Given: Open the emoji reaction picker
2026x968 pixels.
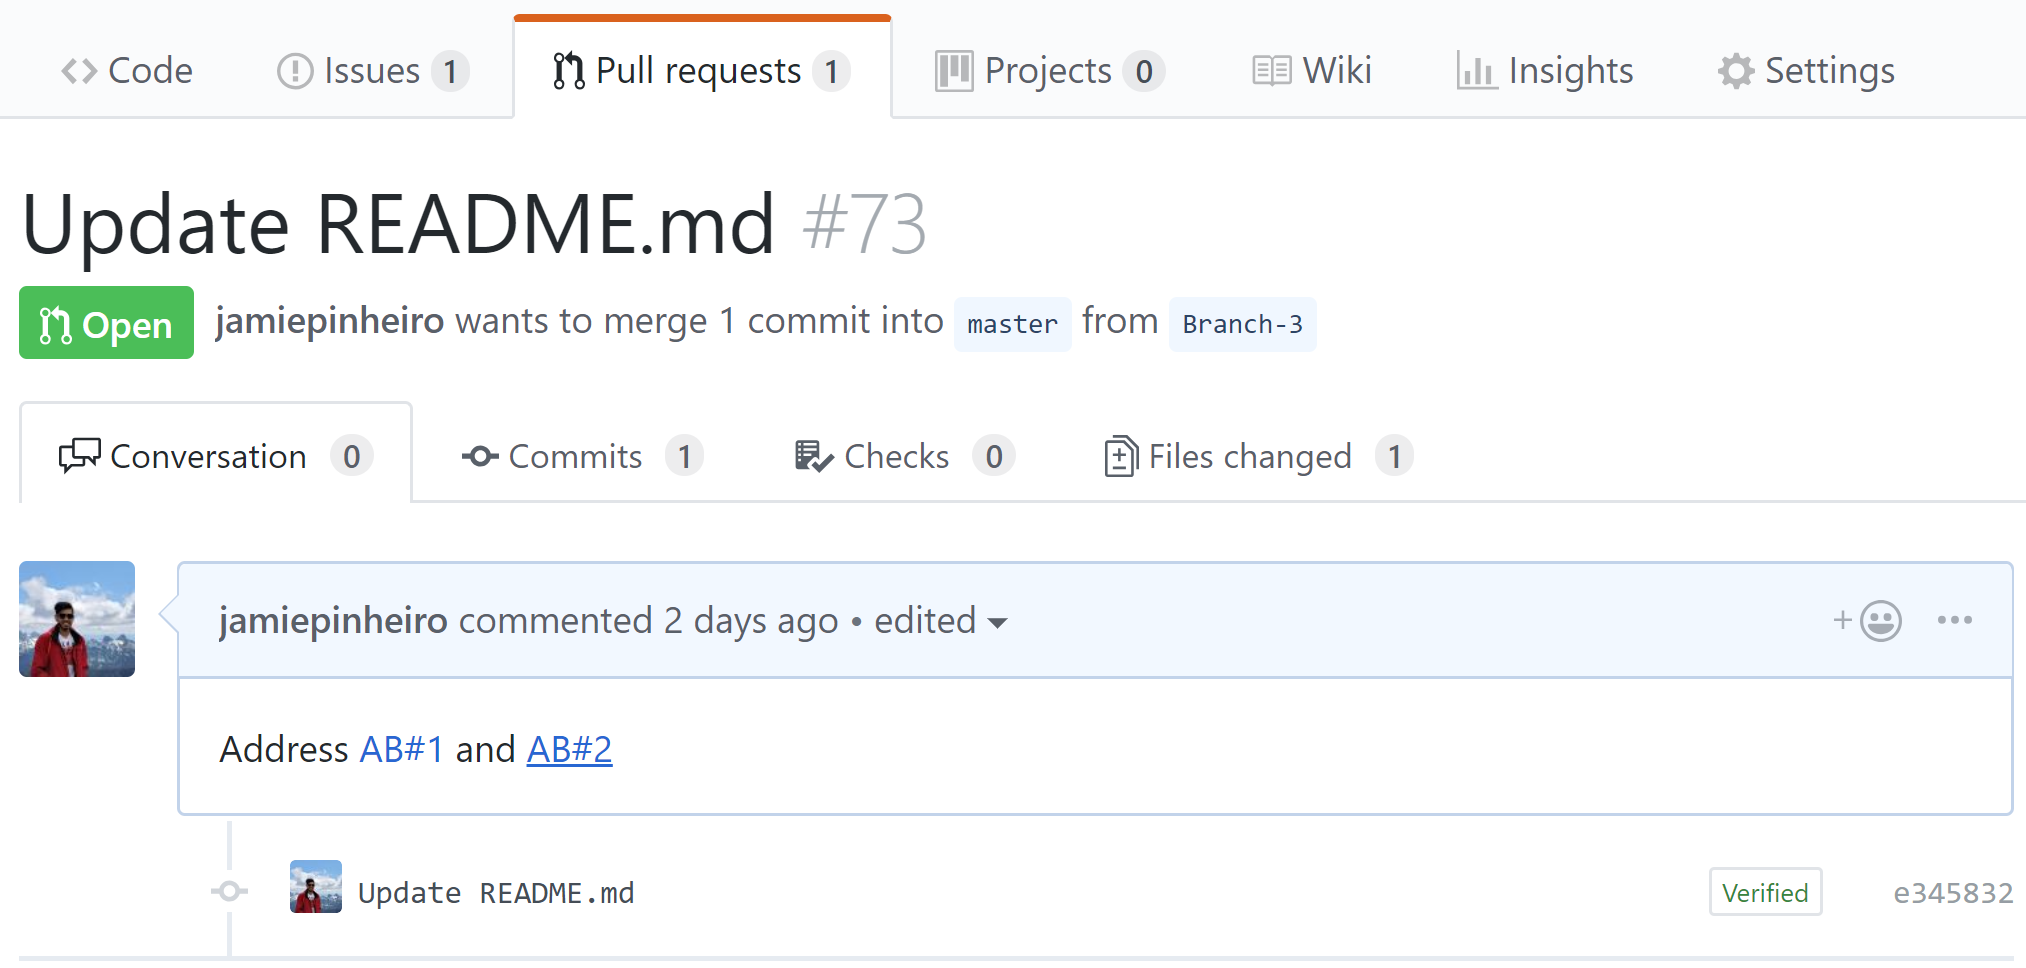Looking at the screenshot, I should pyautogui.click(x=1878, y=620).
